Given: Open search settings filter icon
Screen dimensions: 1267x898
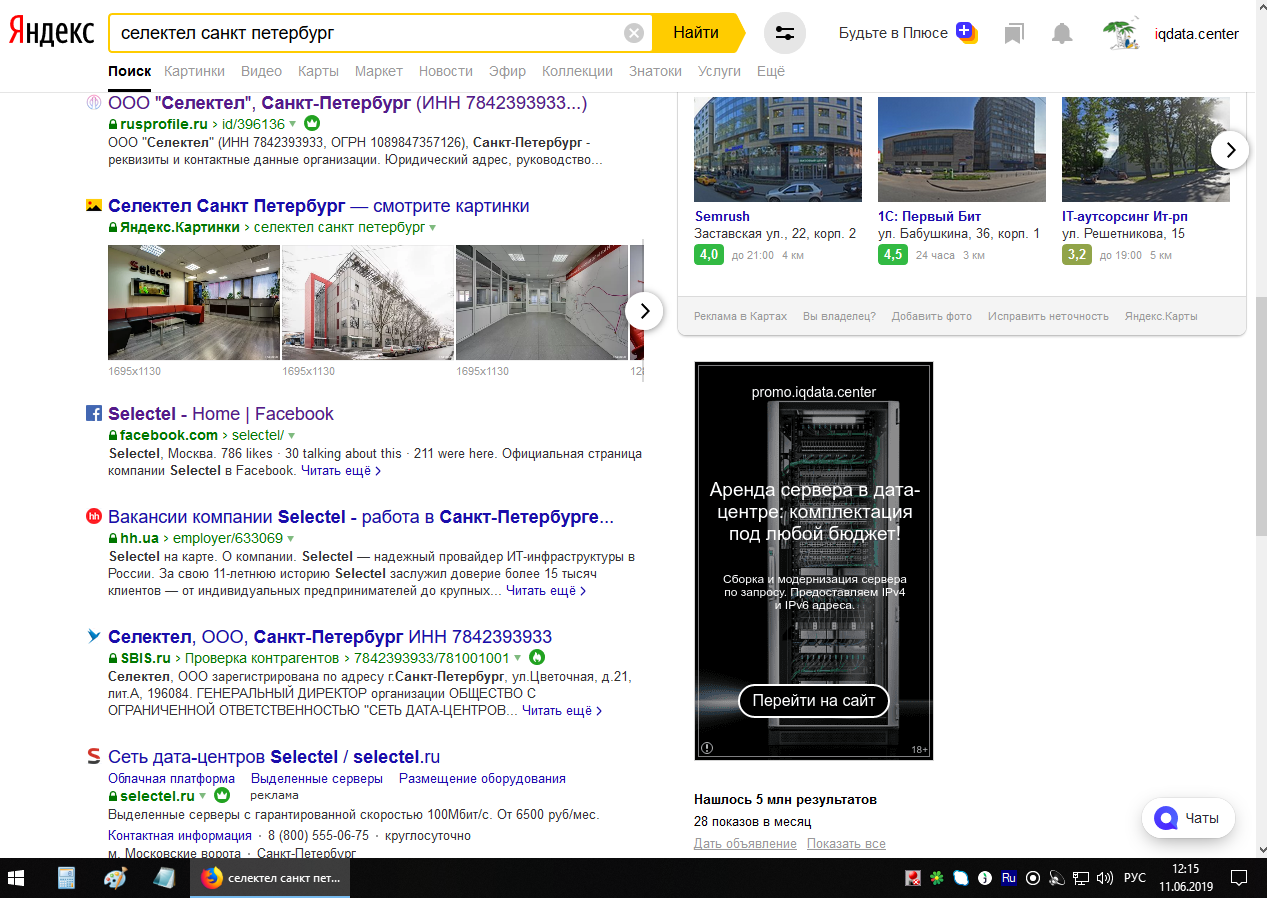Looking at the screenshot, I should click(785, 33).
